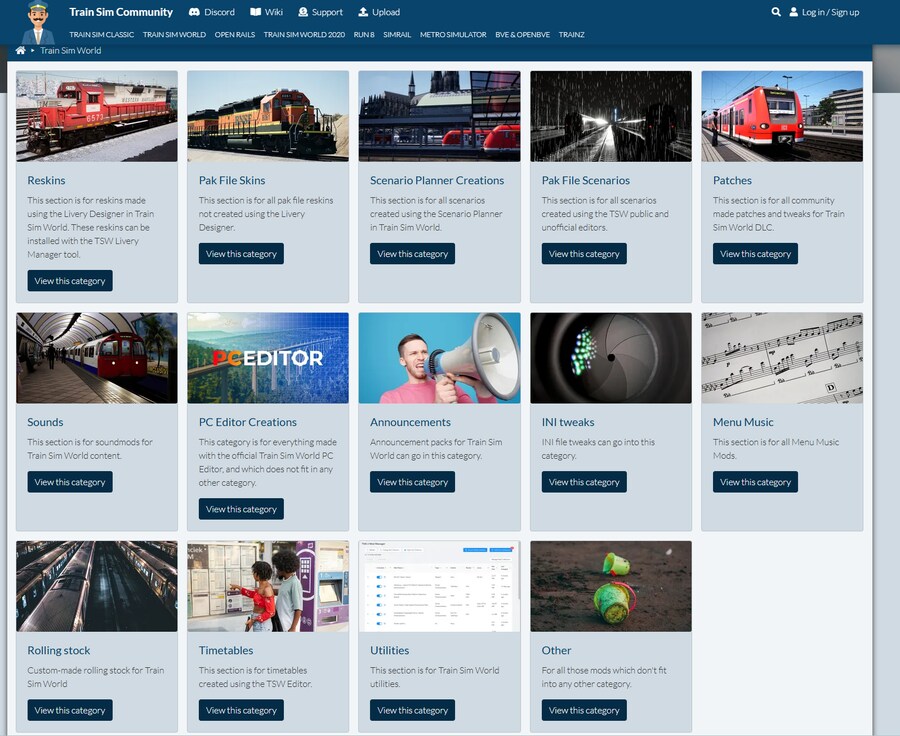Open the Trainz nav item

coord(572,35)
